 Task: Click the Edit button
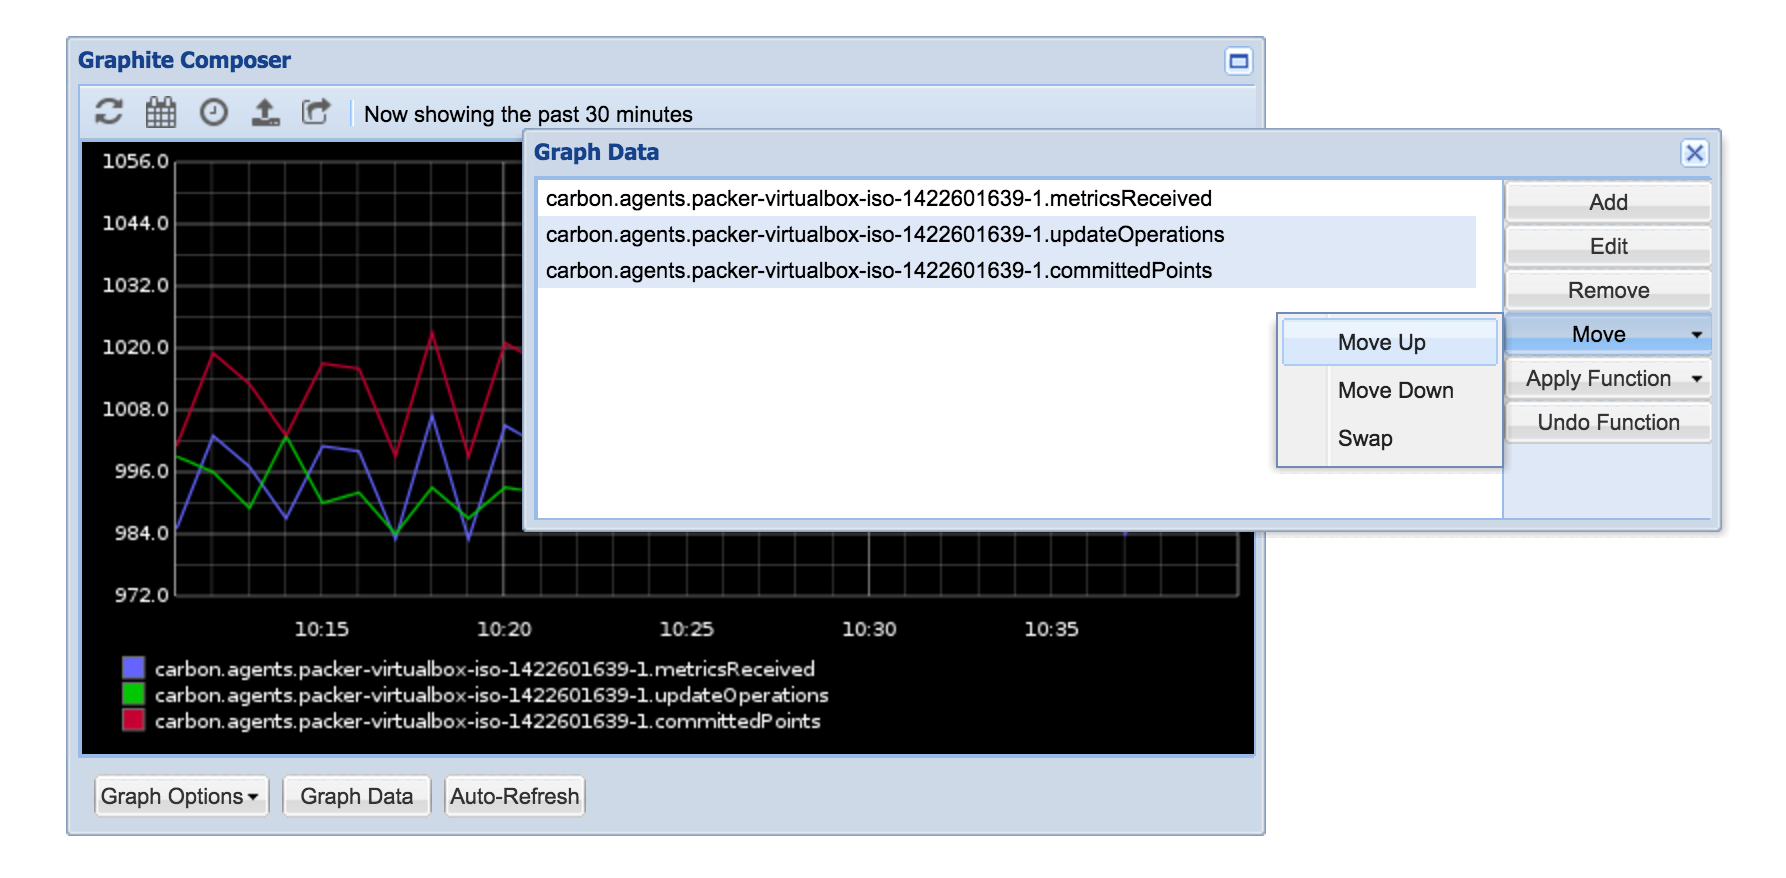tap(1608, 246)
